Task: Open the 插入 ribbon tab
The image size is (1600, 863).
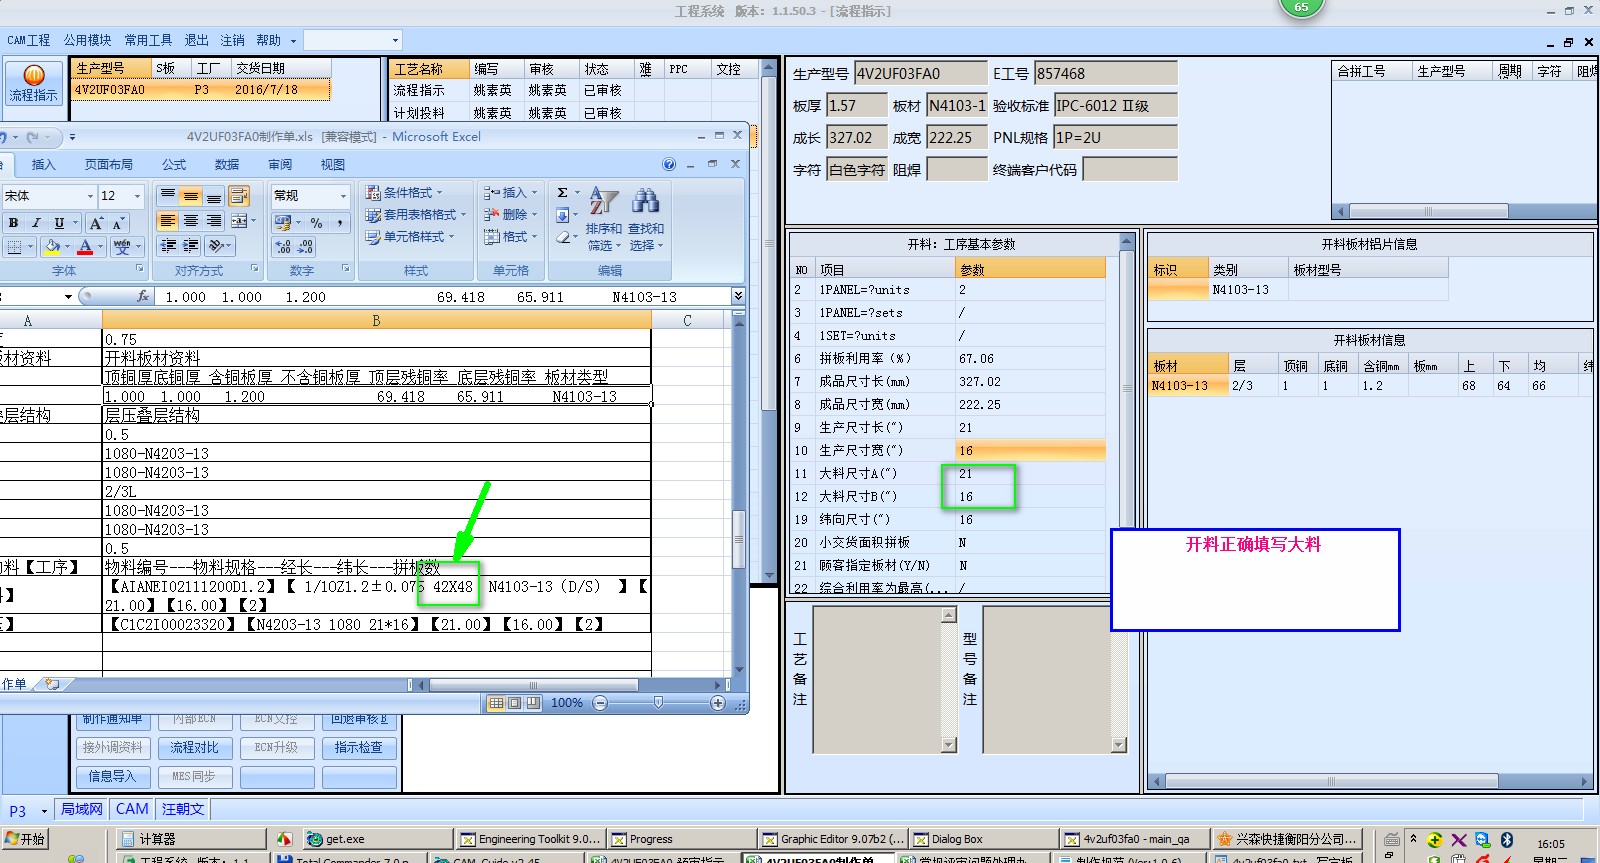Action: point(43,164)
